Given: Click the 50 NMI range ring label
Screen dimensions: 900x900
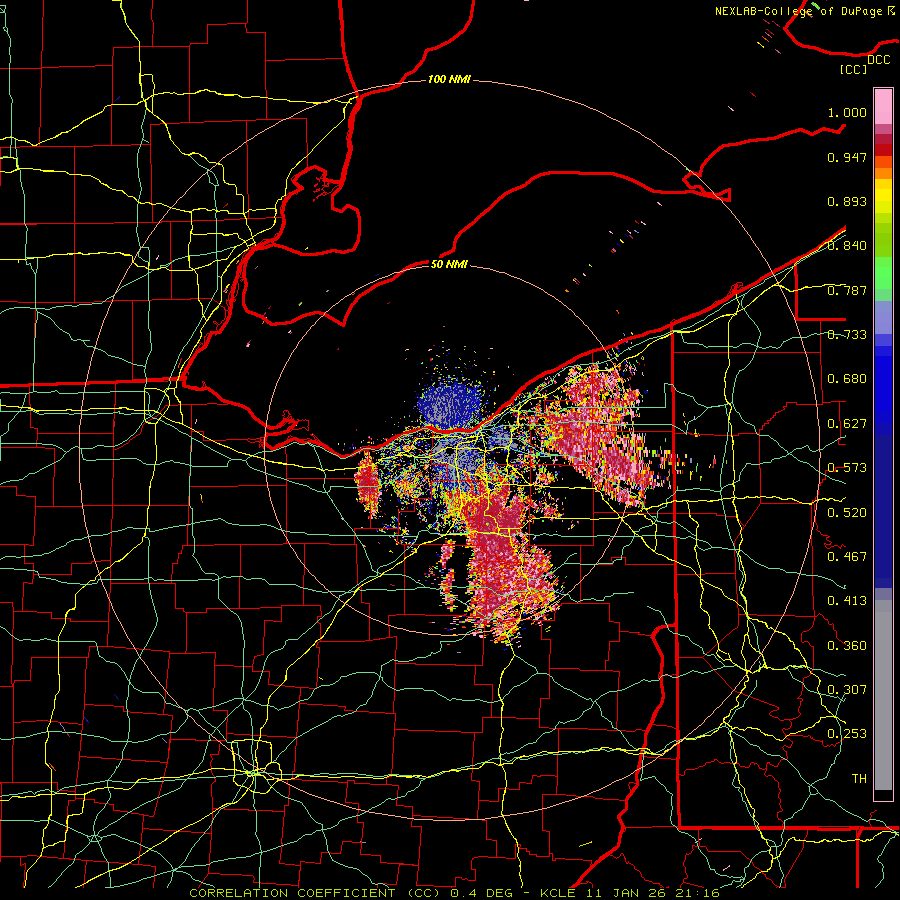Looking at the screenshot, I should pos(449,264).
